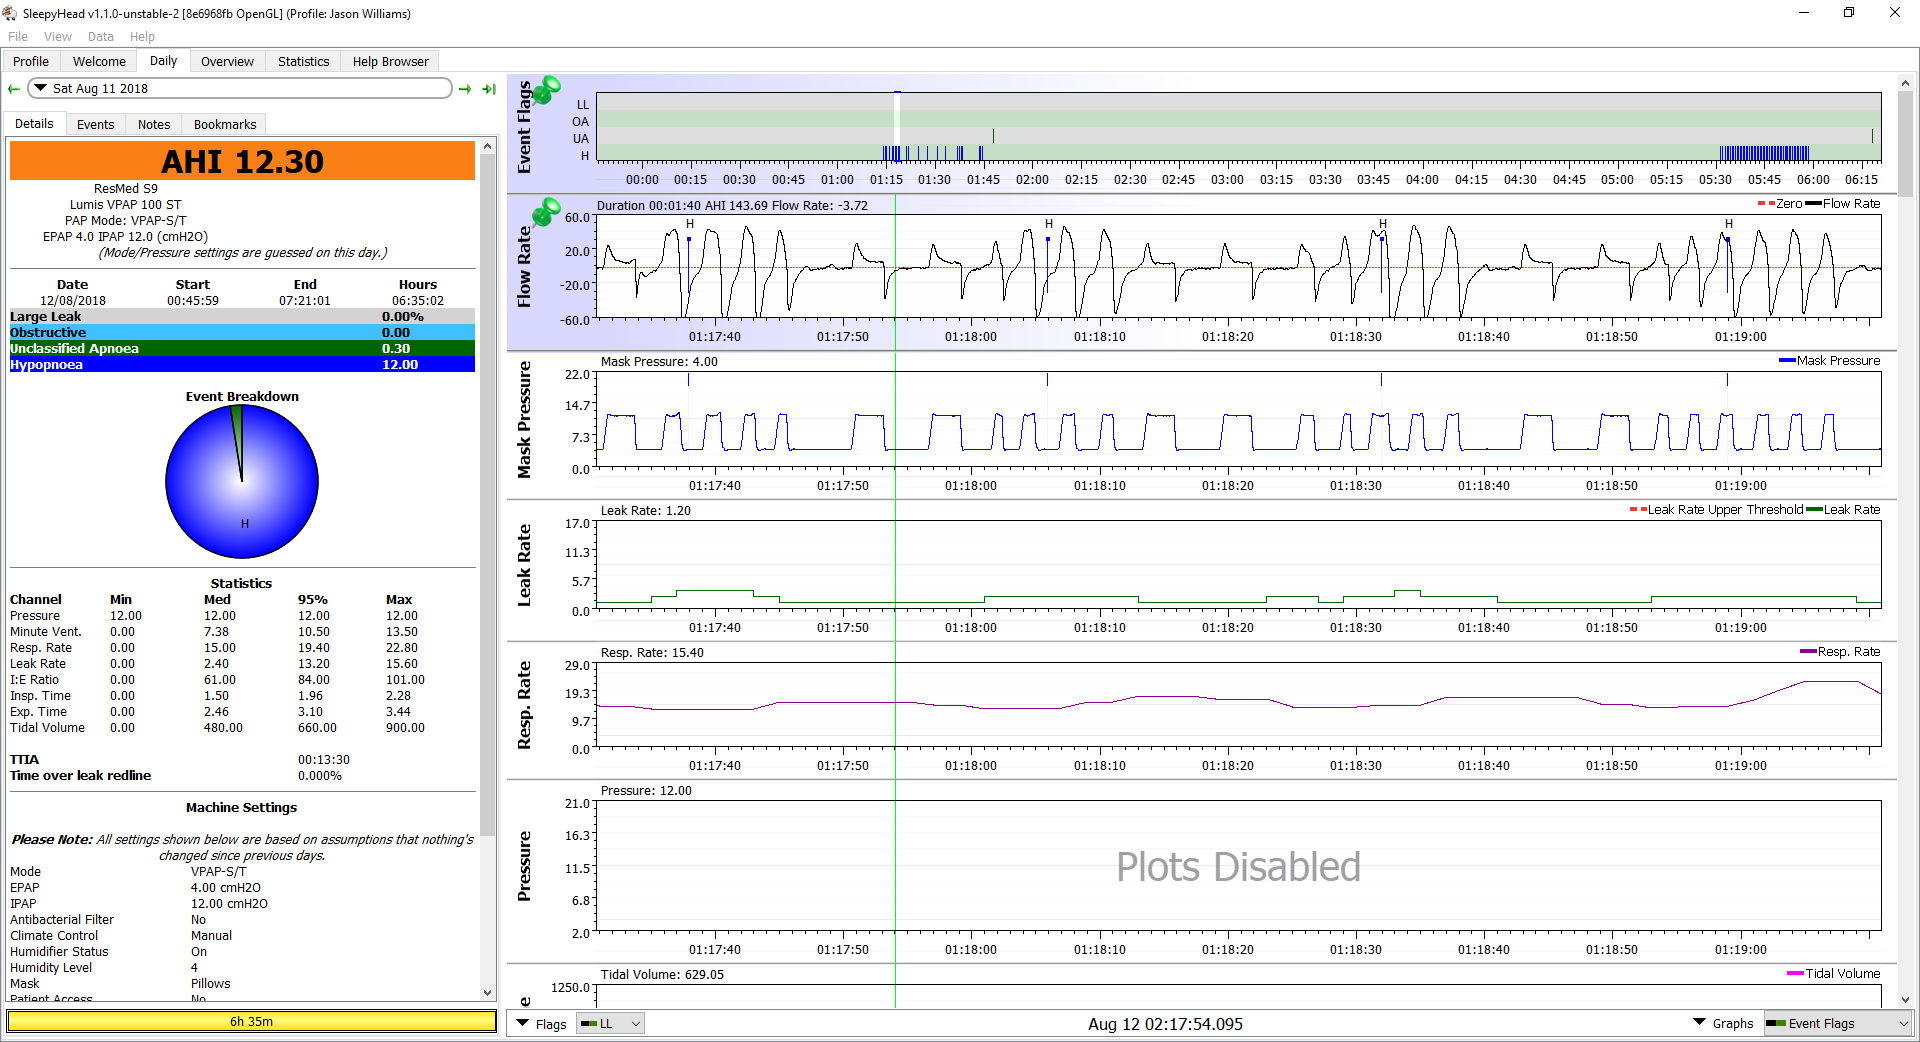Click the Unclassified Apnoea green row
The width and height of the screenshot is (1920, 1042).
click(242, 349)
